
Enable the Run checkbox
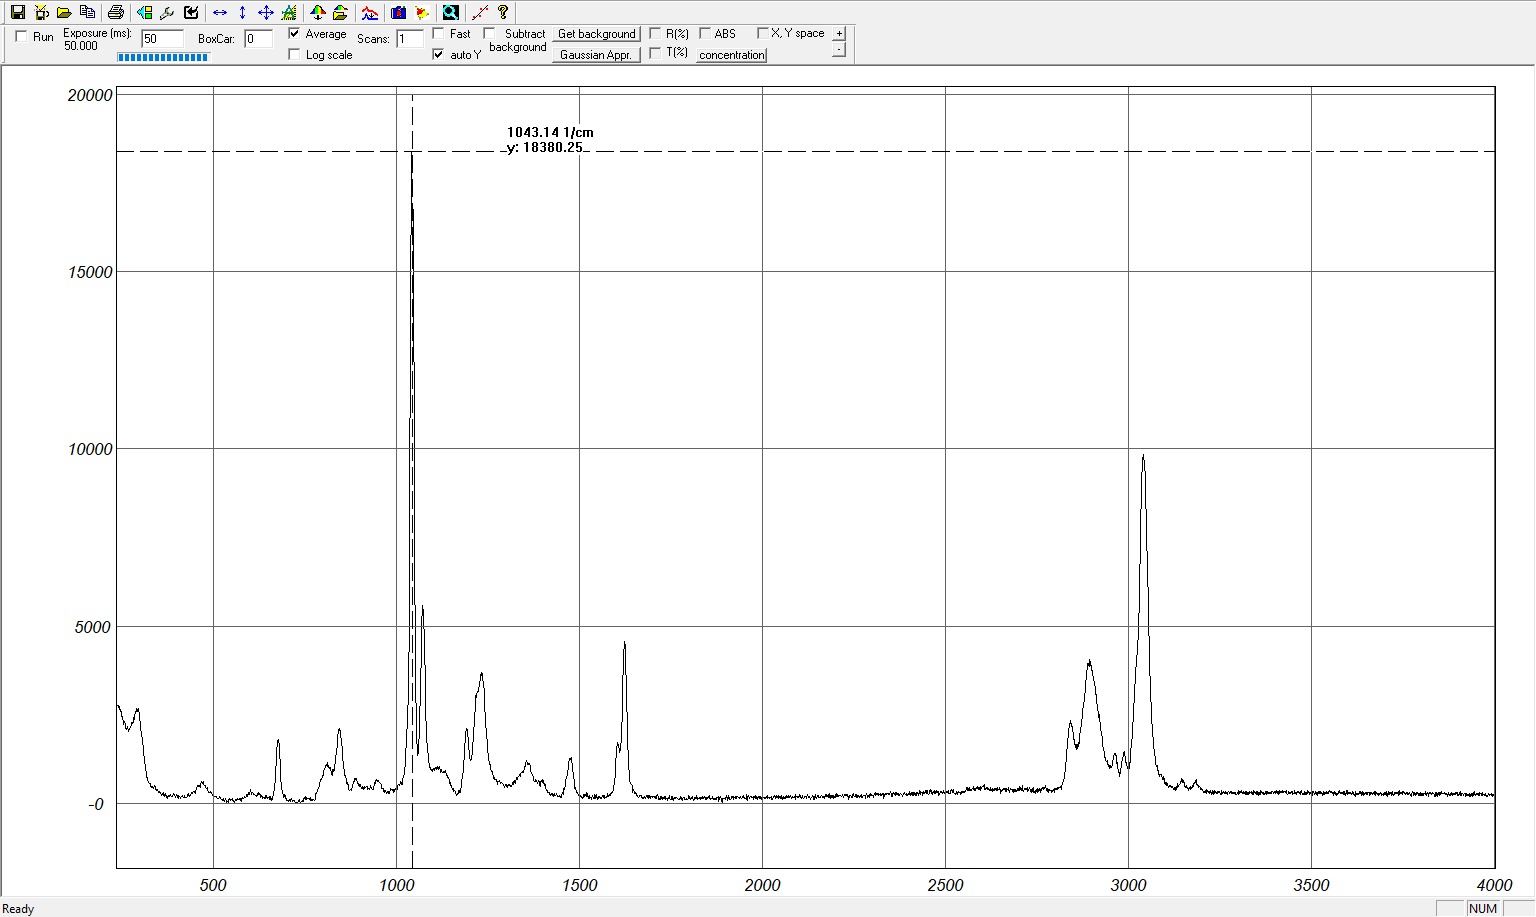22,37
